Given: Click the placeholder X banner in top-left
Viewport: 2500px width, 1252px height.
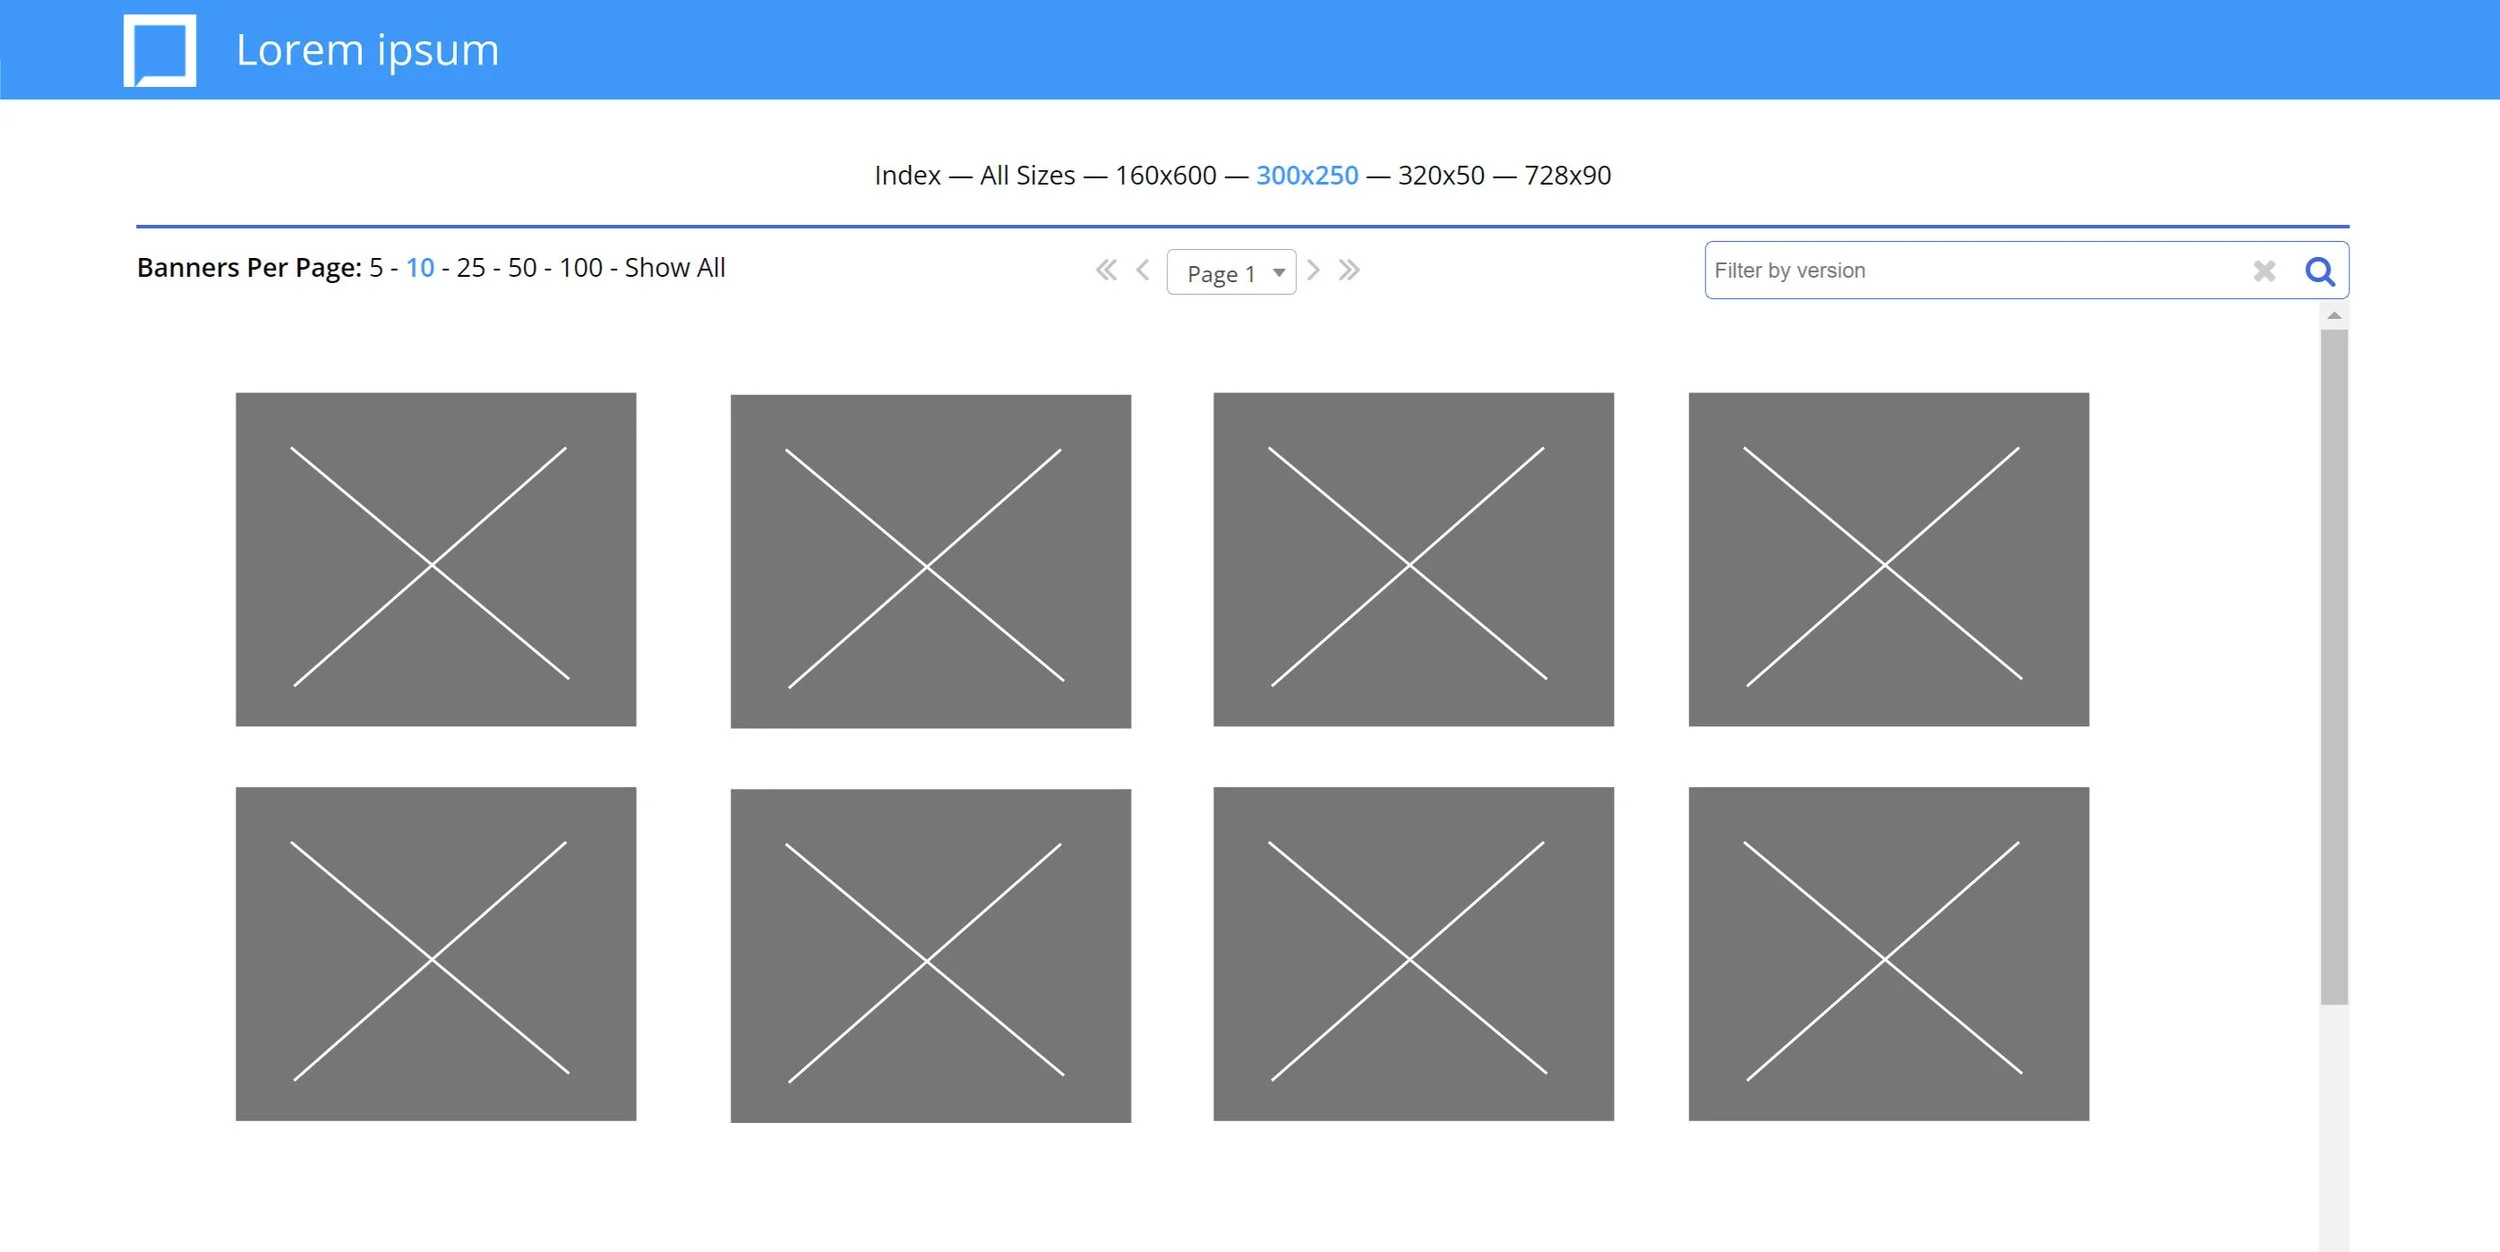Looking at the screenshot, I should coord(435,558).
